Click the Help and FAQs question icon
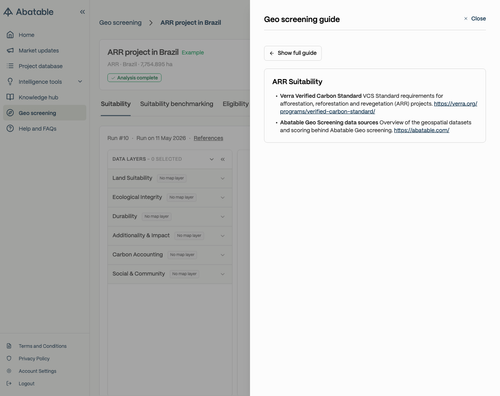The height and width of the screenshot is (396, 500). (10, 128)
